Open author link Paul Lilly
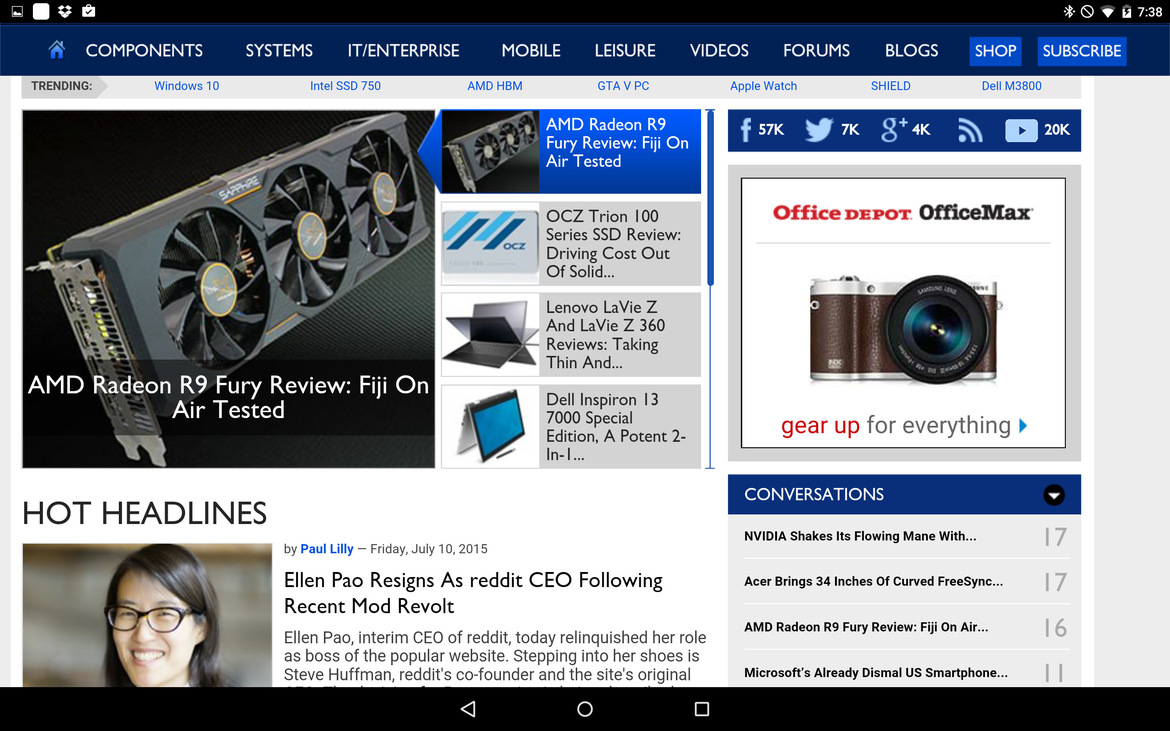Viewport: 1170px width, 731px height. coord(327,549)
